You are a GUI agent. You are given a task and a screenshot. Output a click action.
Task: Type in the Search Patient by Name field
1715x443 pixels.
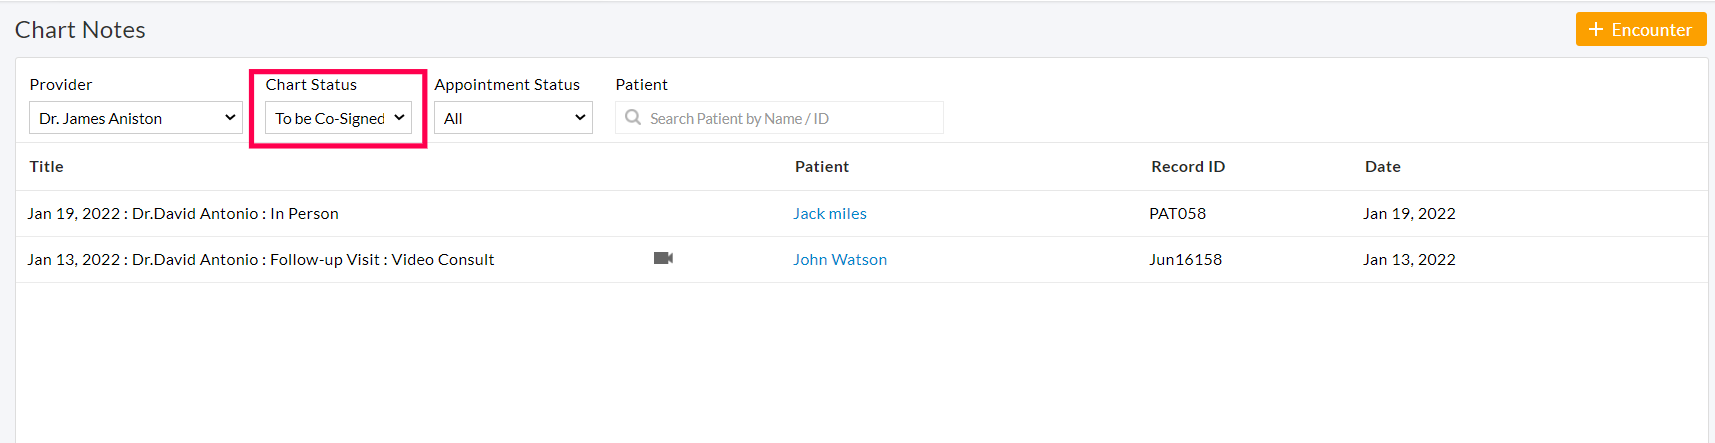point(790,118)
